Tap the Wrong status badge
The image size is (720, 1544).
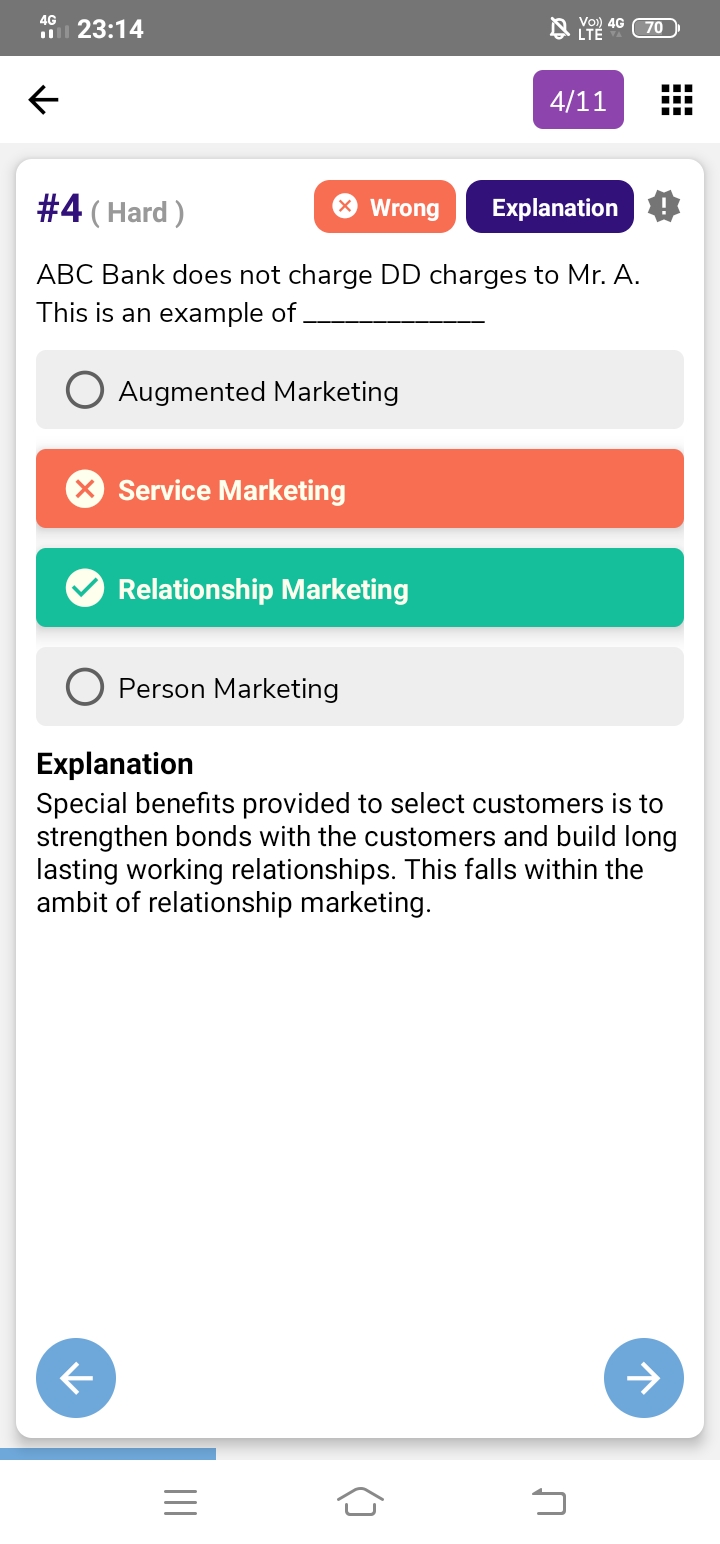[x=385, y=207]
